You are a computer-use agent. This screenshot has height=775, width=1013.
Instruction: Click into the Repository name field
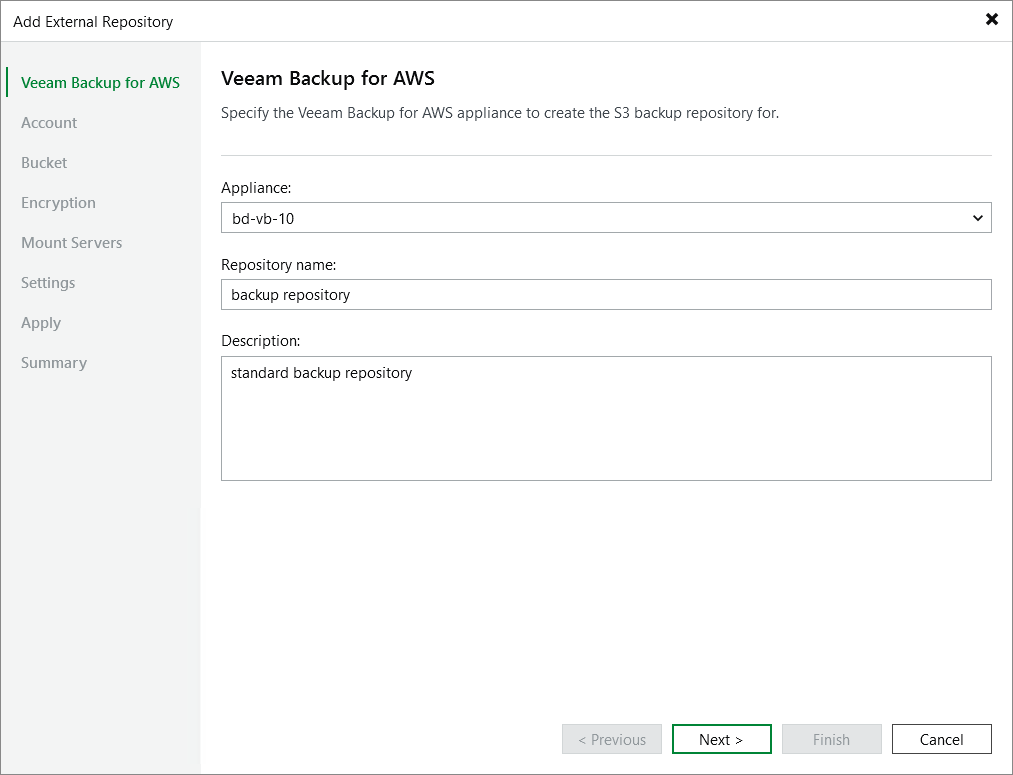coord(606,294)
